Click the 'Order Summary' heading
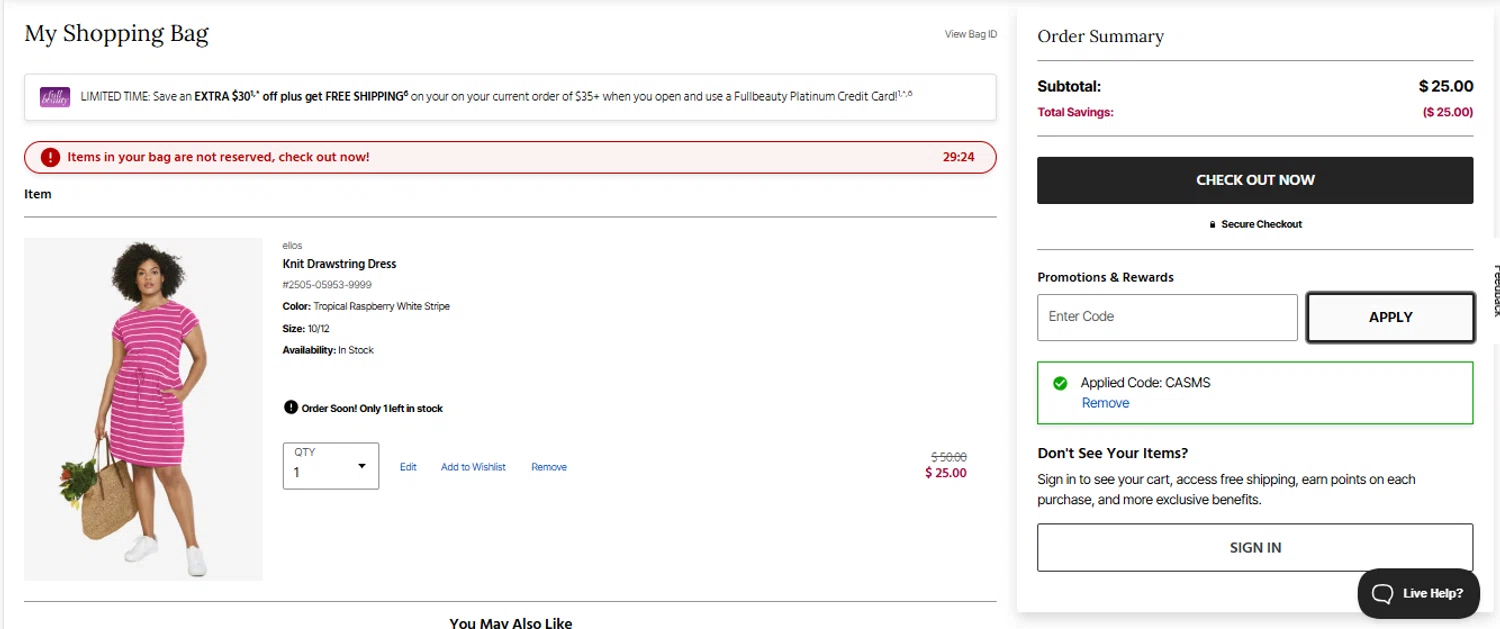1500x629 pixels. point(1100,36)
